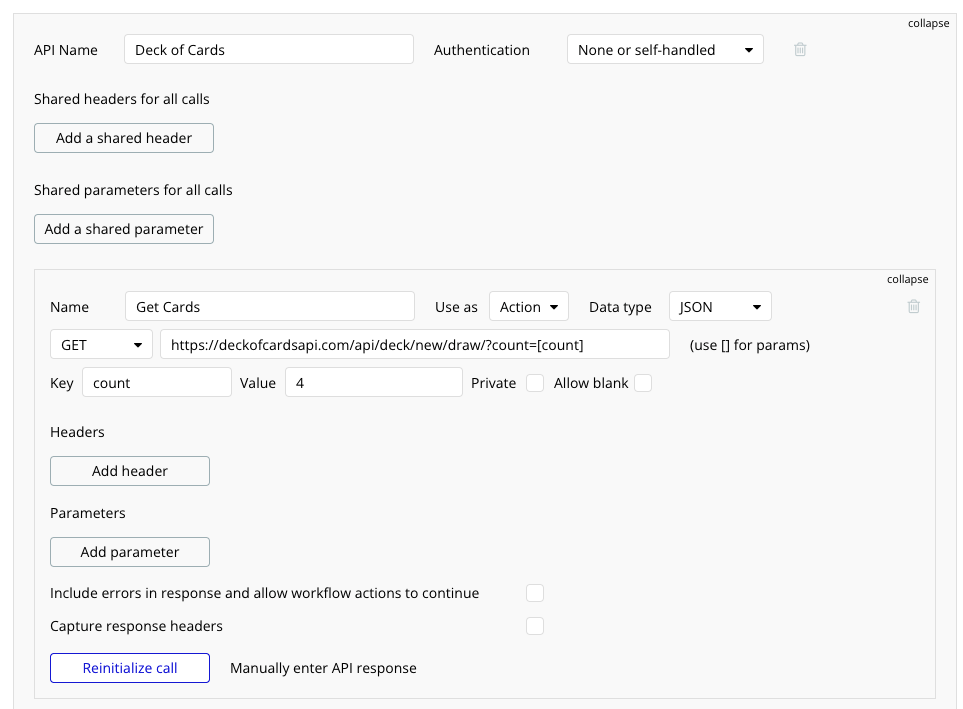
Task: Open Manually enter API response link
Action: [323, 668]
